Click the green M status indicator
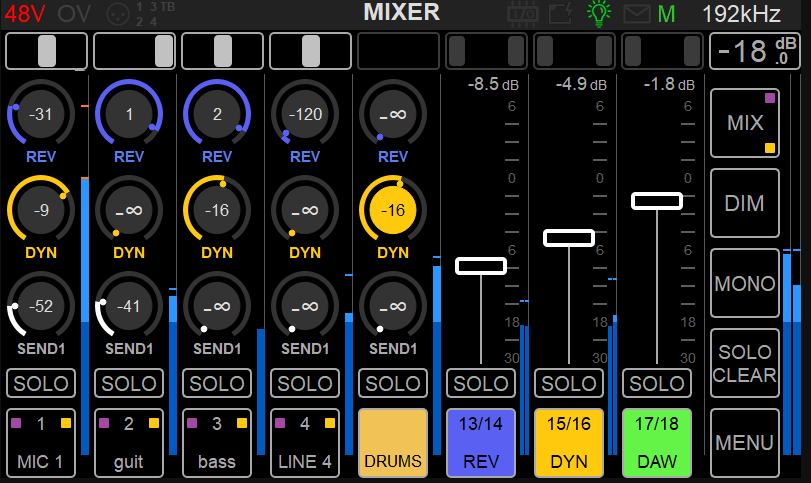The image size is (811, 483). click(666, 14)
